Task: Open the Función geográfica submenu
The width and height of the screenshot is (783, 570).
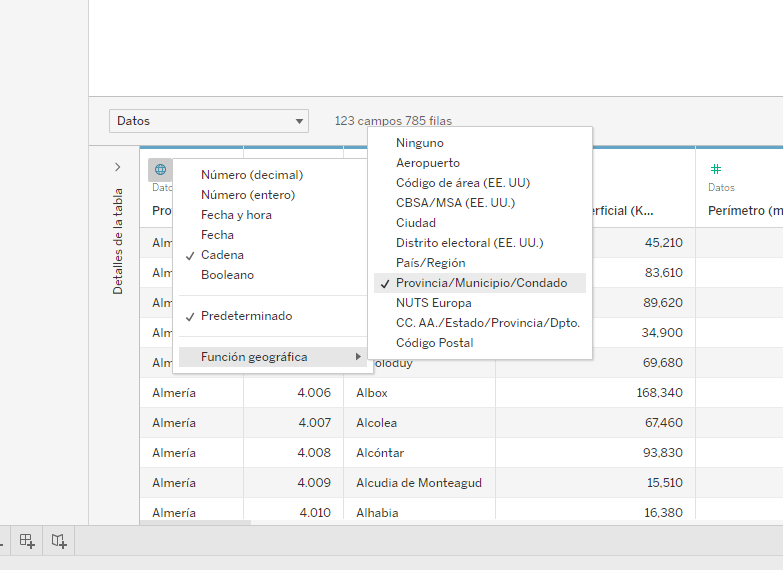Action: click(x=273, y=357)
